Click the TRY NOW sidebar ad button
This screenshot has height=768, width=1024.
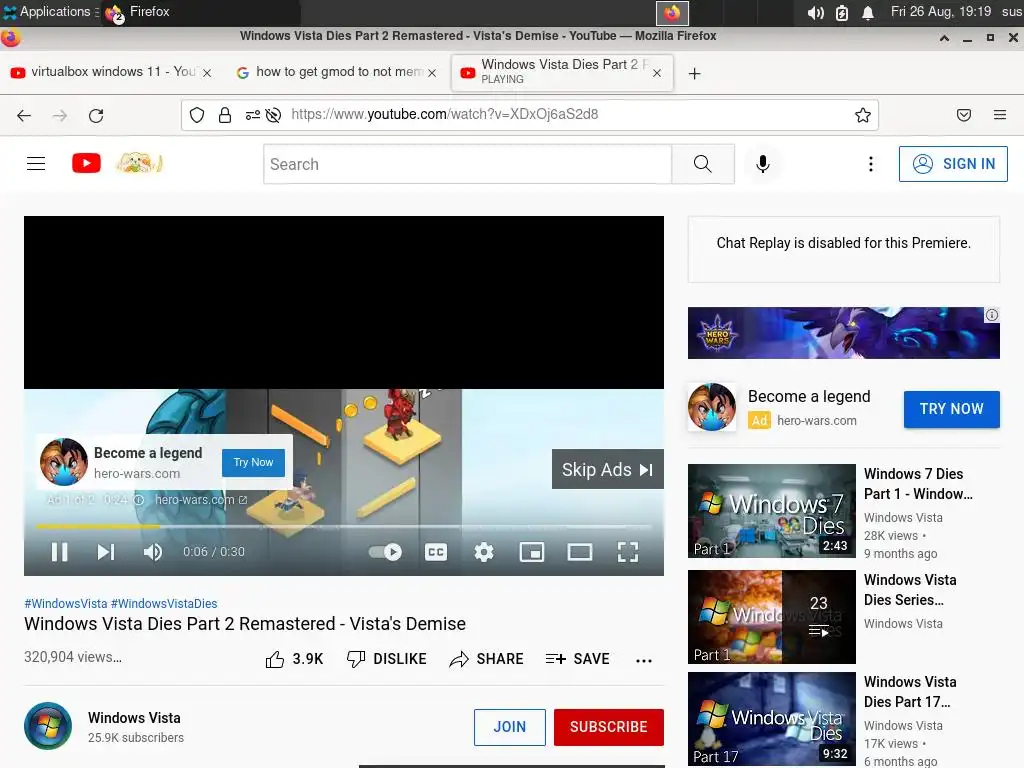(x=952, y=409)
